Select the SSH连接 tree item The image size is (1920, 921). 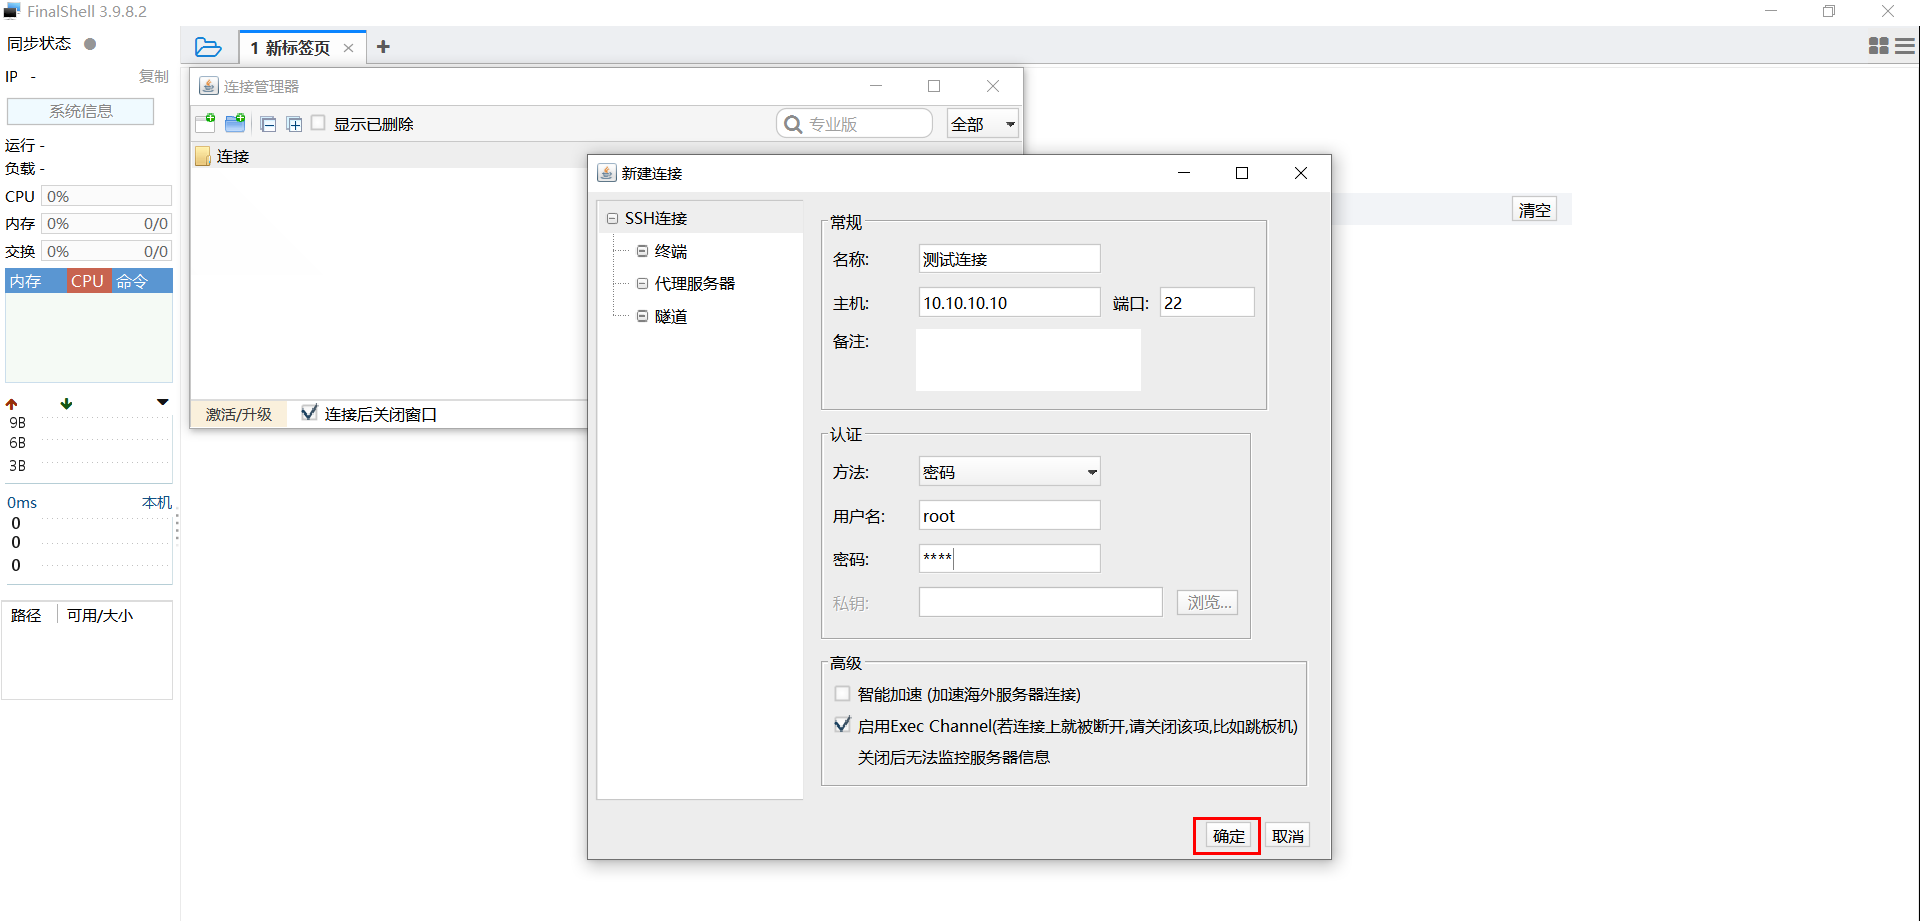tap(656, 218)
